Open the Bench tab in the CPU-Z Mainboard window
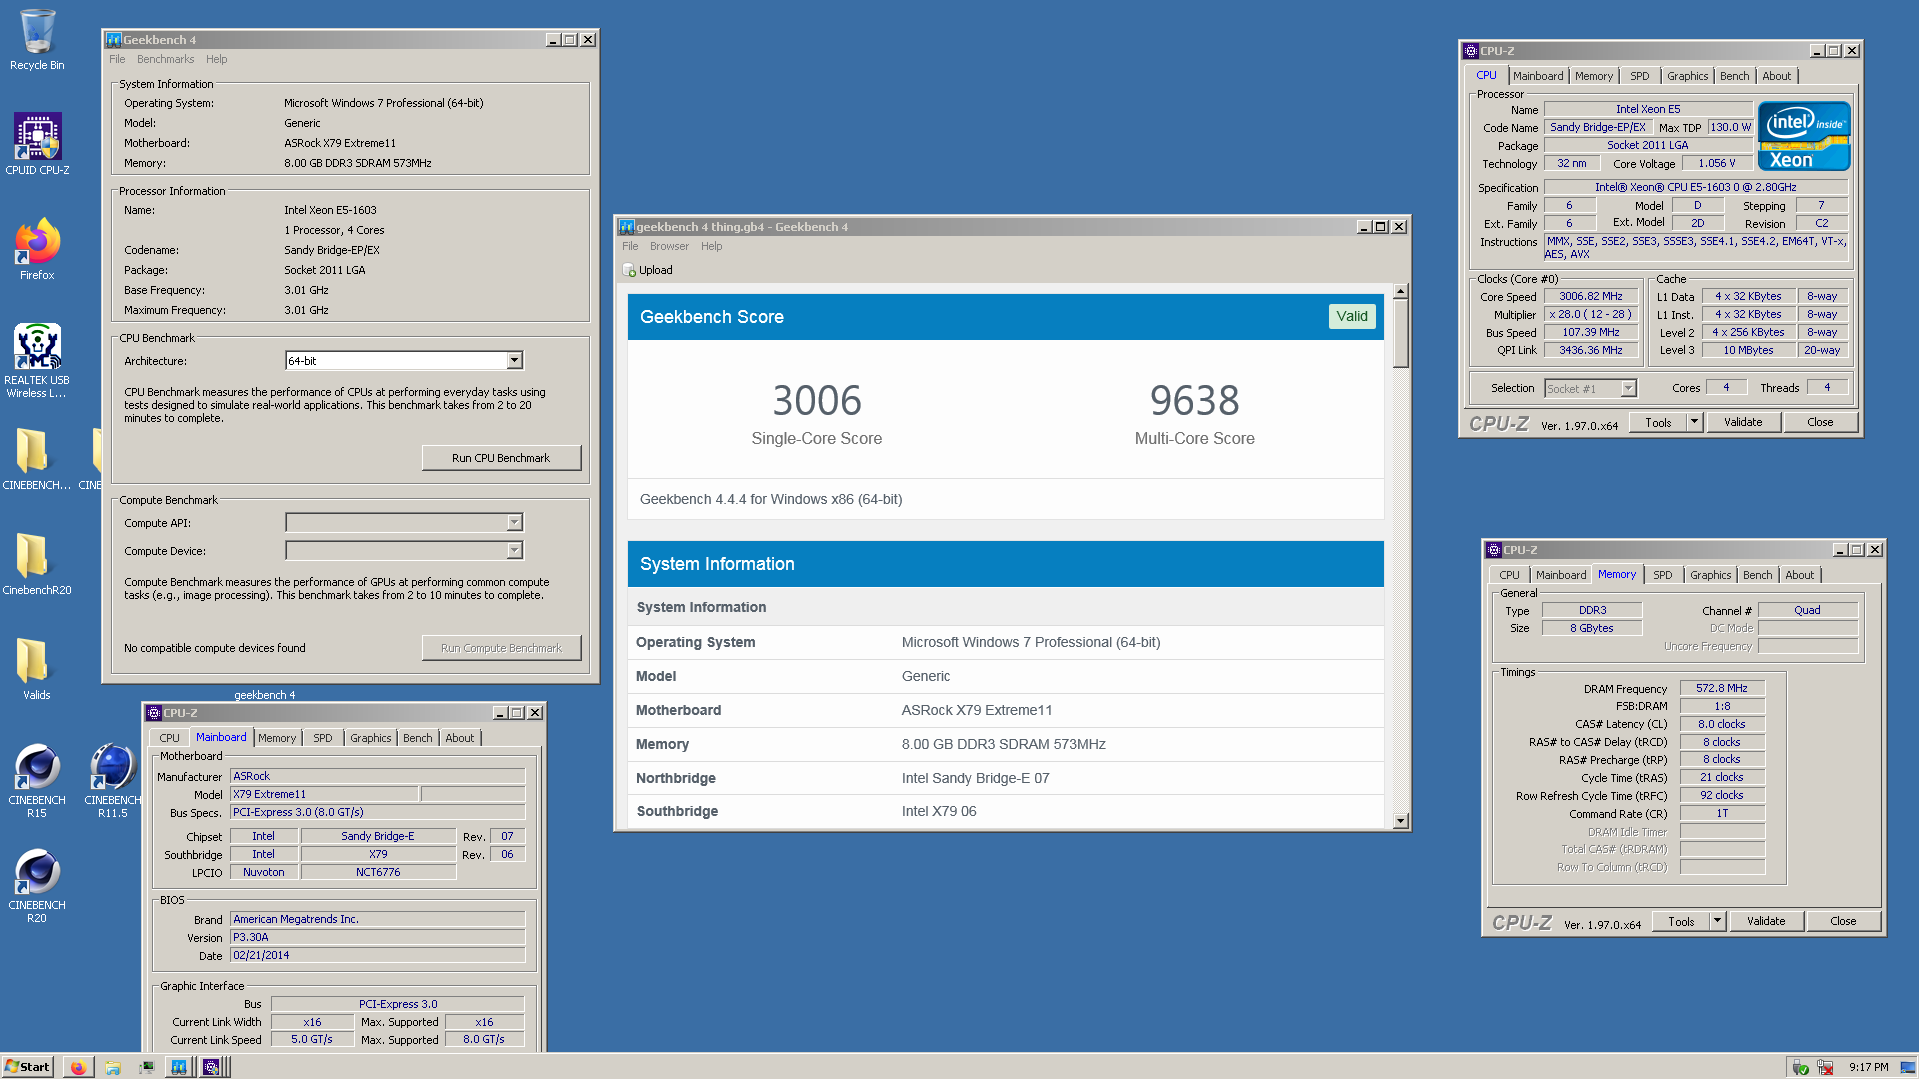The height and width of the screenshot is (1079, 1919). coord(417,738)
